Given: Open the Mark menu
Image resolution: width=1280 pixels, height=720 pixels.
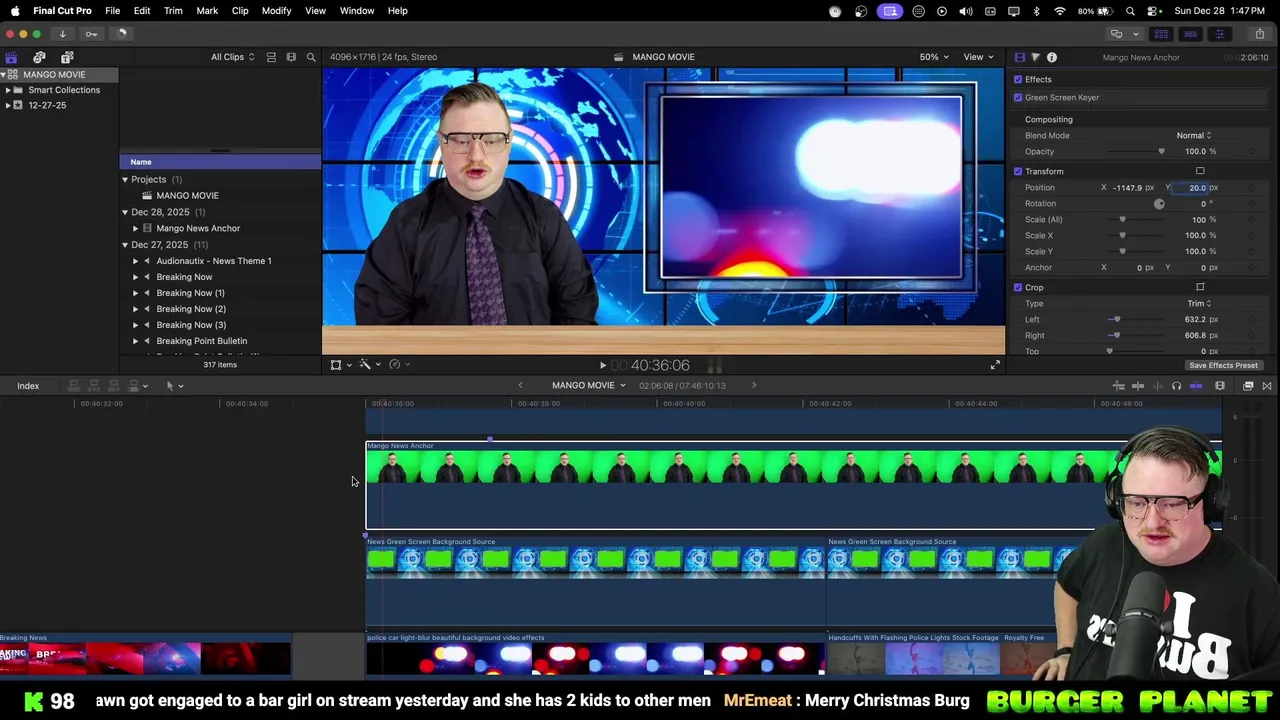Looking at the screenshot, I should pyautogui.click(x=207, y=10).
